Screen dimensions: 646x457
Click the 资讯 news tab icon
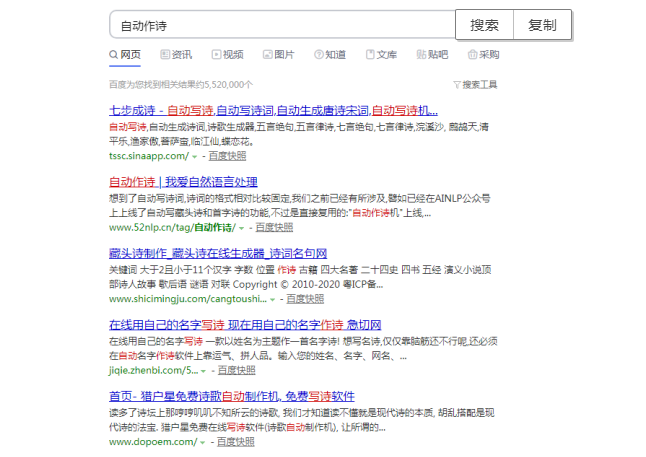pos(165,55)
